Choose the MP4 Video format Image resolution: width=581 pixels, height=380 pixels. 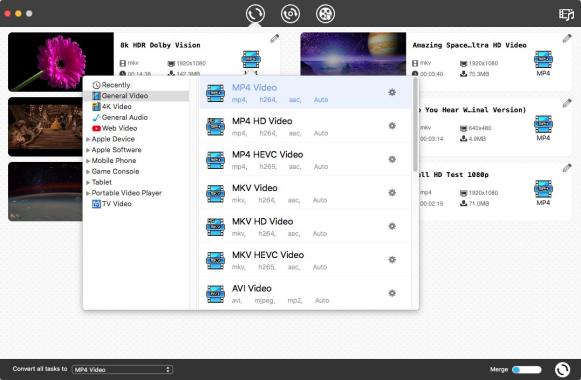[x=305, y=93]
